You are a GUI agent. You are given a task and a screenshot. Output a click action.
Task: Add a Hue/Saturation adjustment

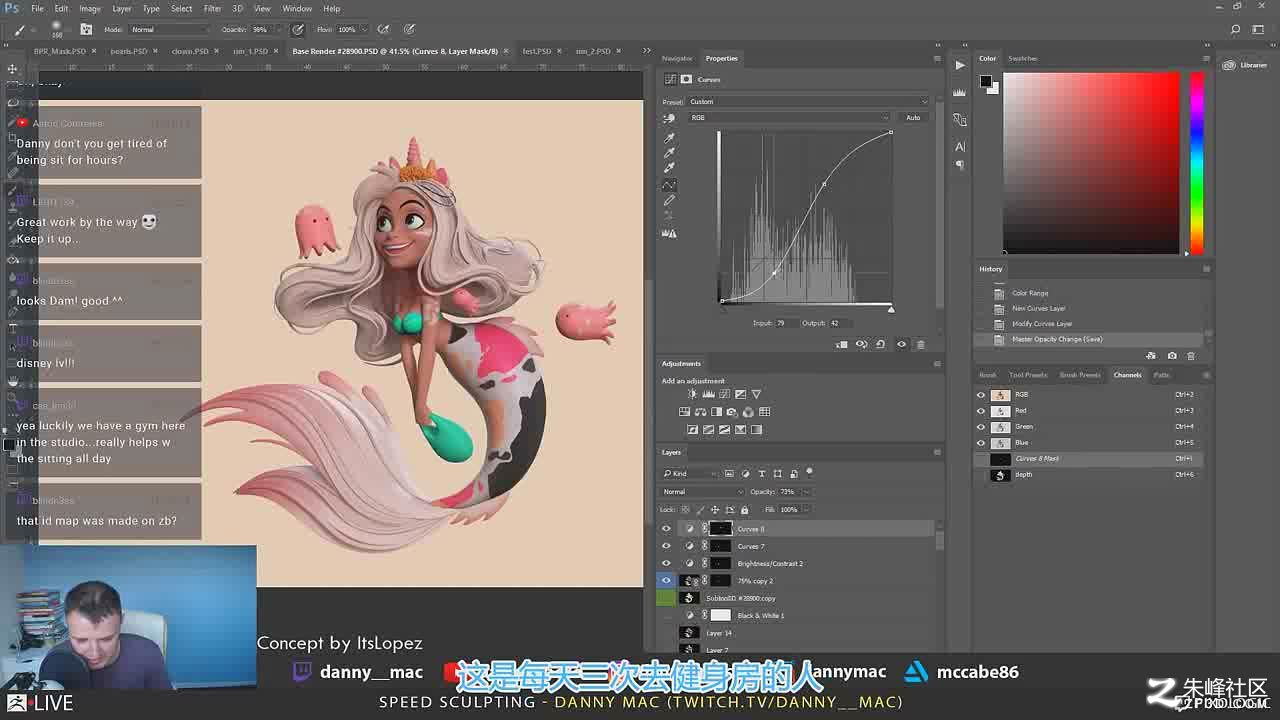pyautogui.click(x=684, y=412)
